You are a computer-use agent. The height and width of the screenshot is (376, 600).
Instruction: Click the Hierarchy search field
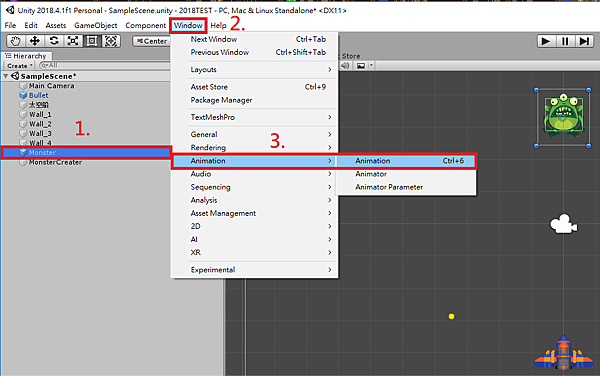105,65
